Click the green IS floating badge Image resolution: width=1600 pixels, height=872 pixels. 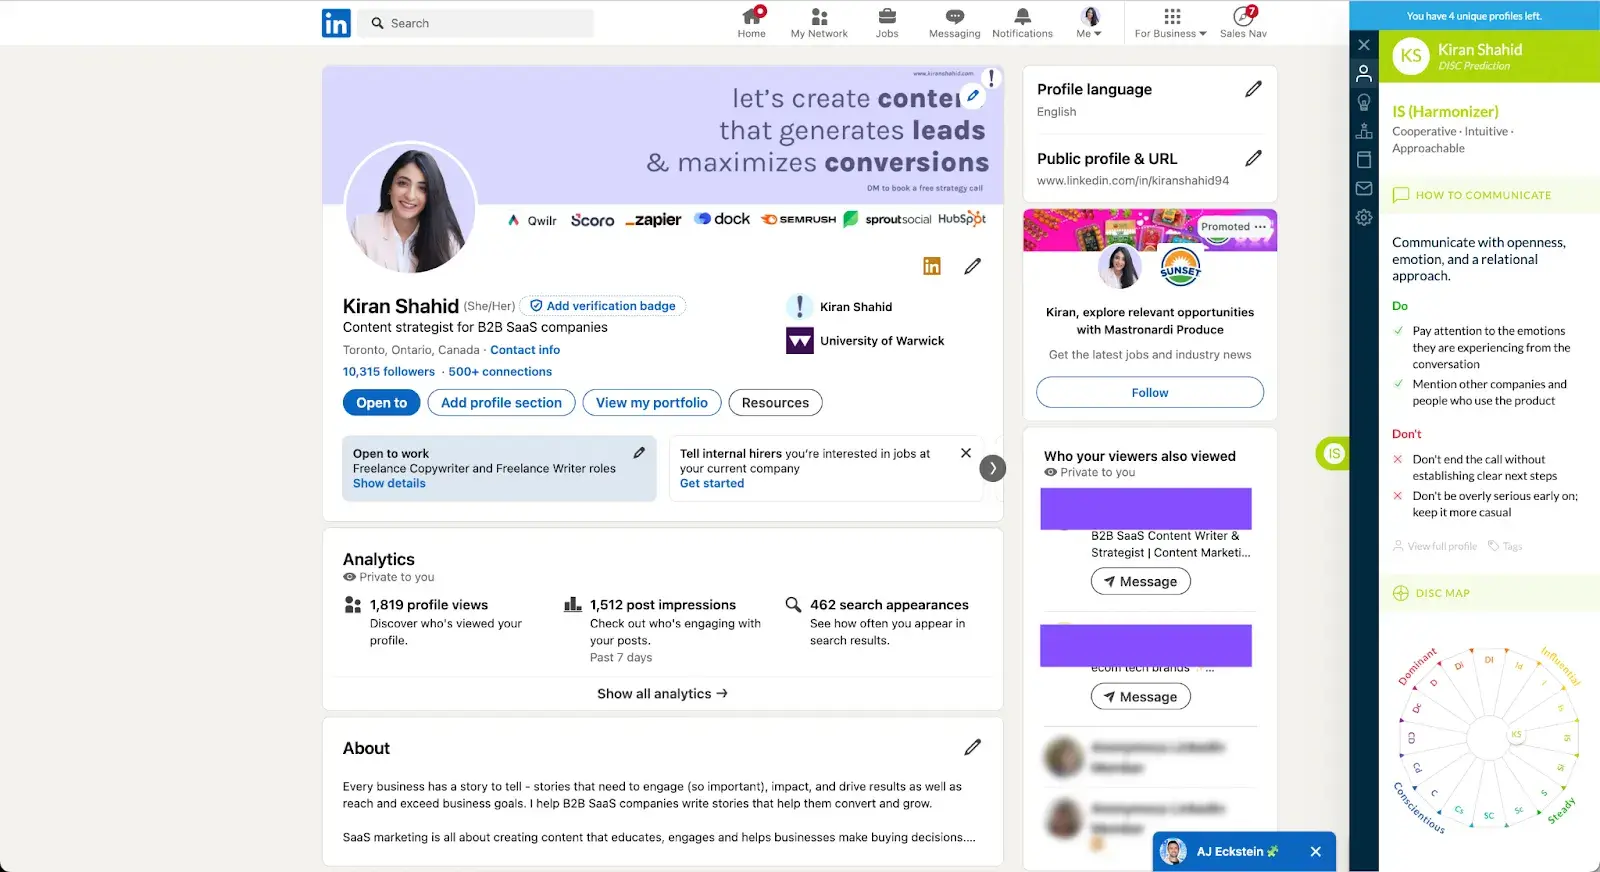(x=1332, y=453)
